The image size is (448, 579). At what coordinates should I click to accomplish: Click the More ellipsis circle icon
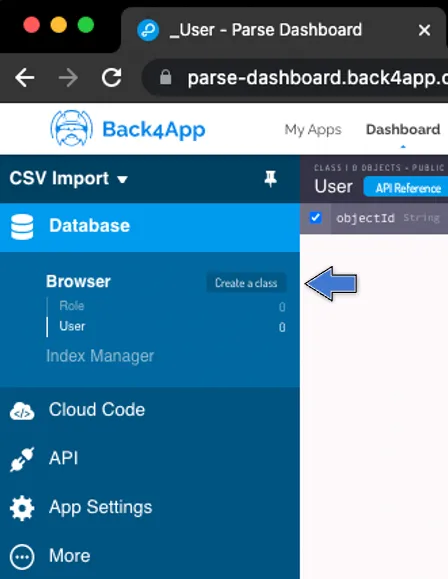(x=22, y=556)
